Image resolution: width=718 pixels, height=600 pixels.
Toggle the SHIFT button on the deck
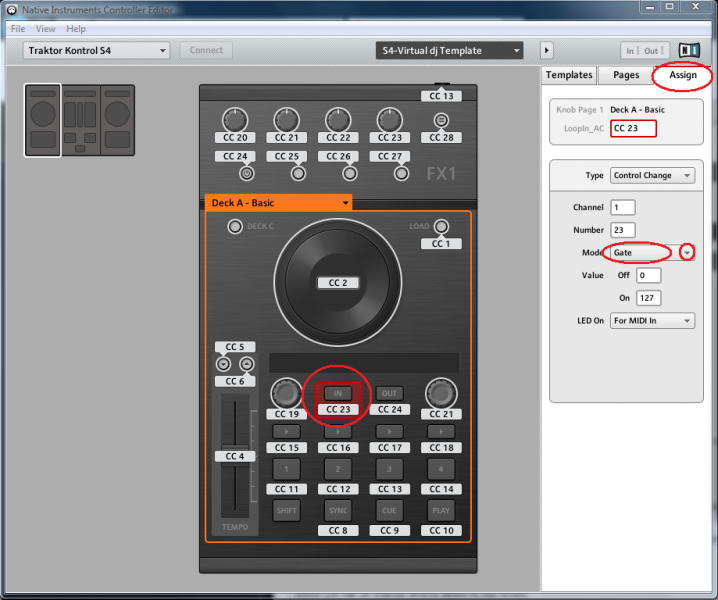(286, 511)
